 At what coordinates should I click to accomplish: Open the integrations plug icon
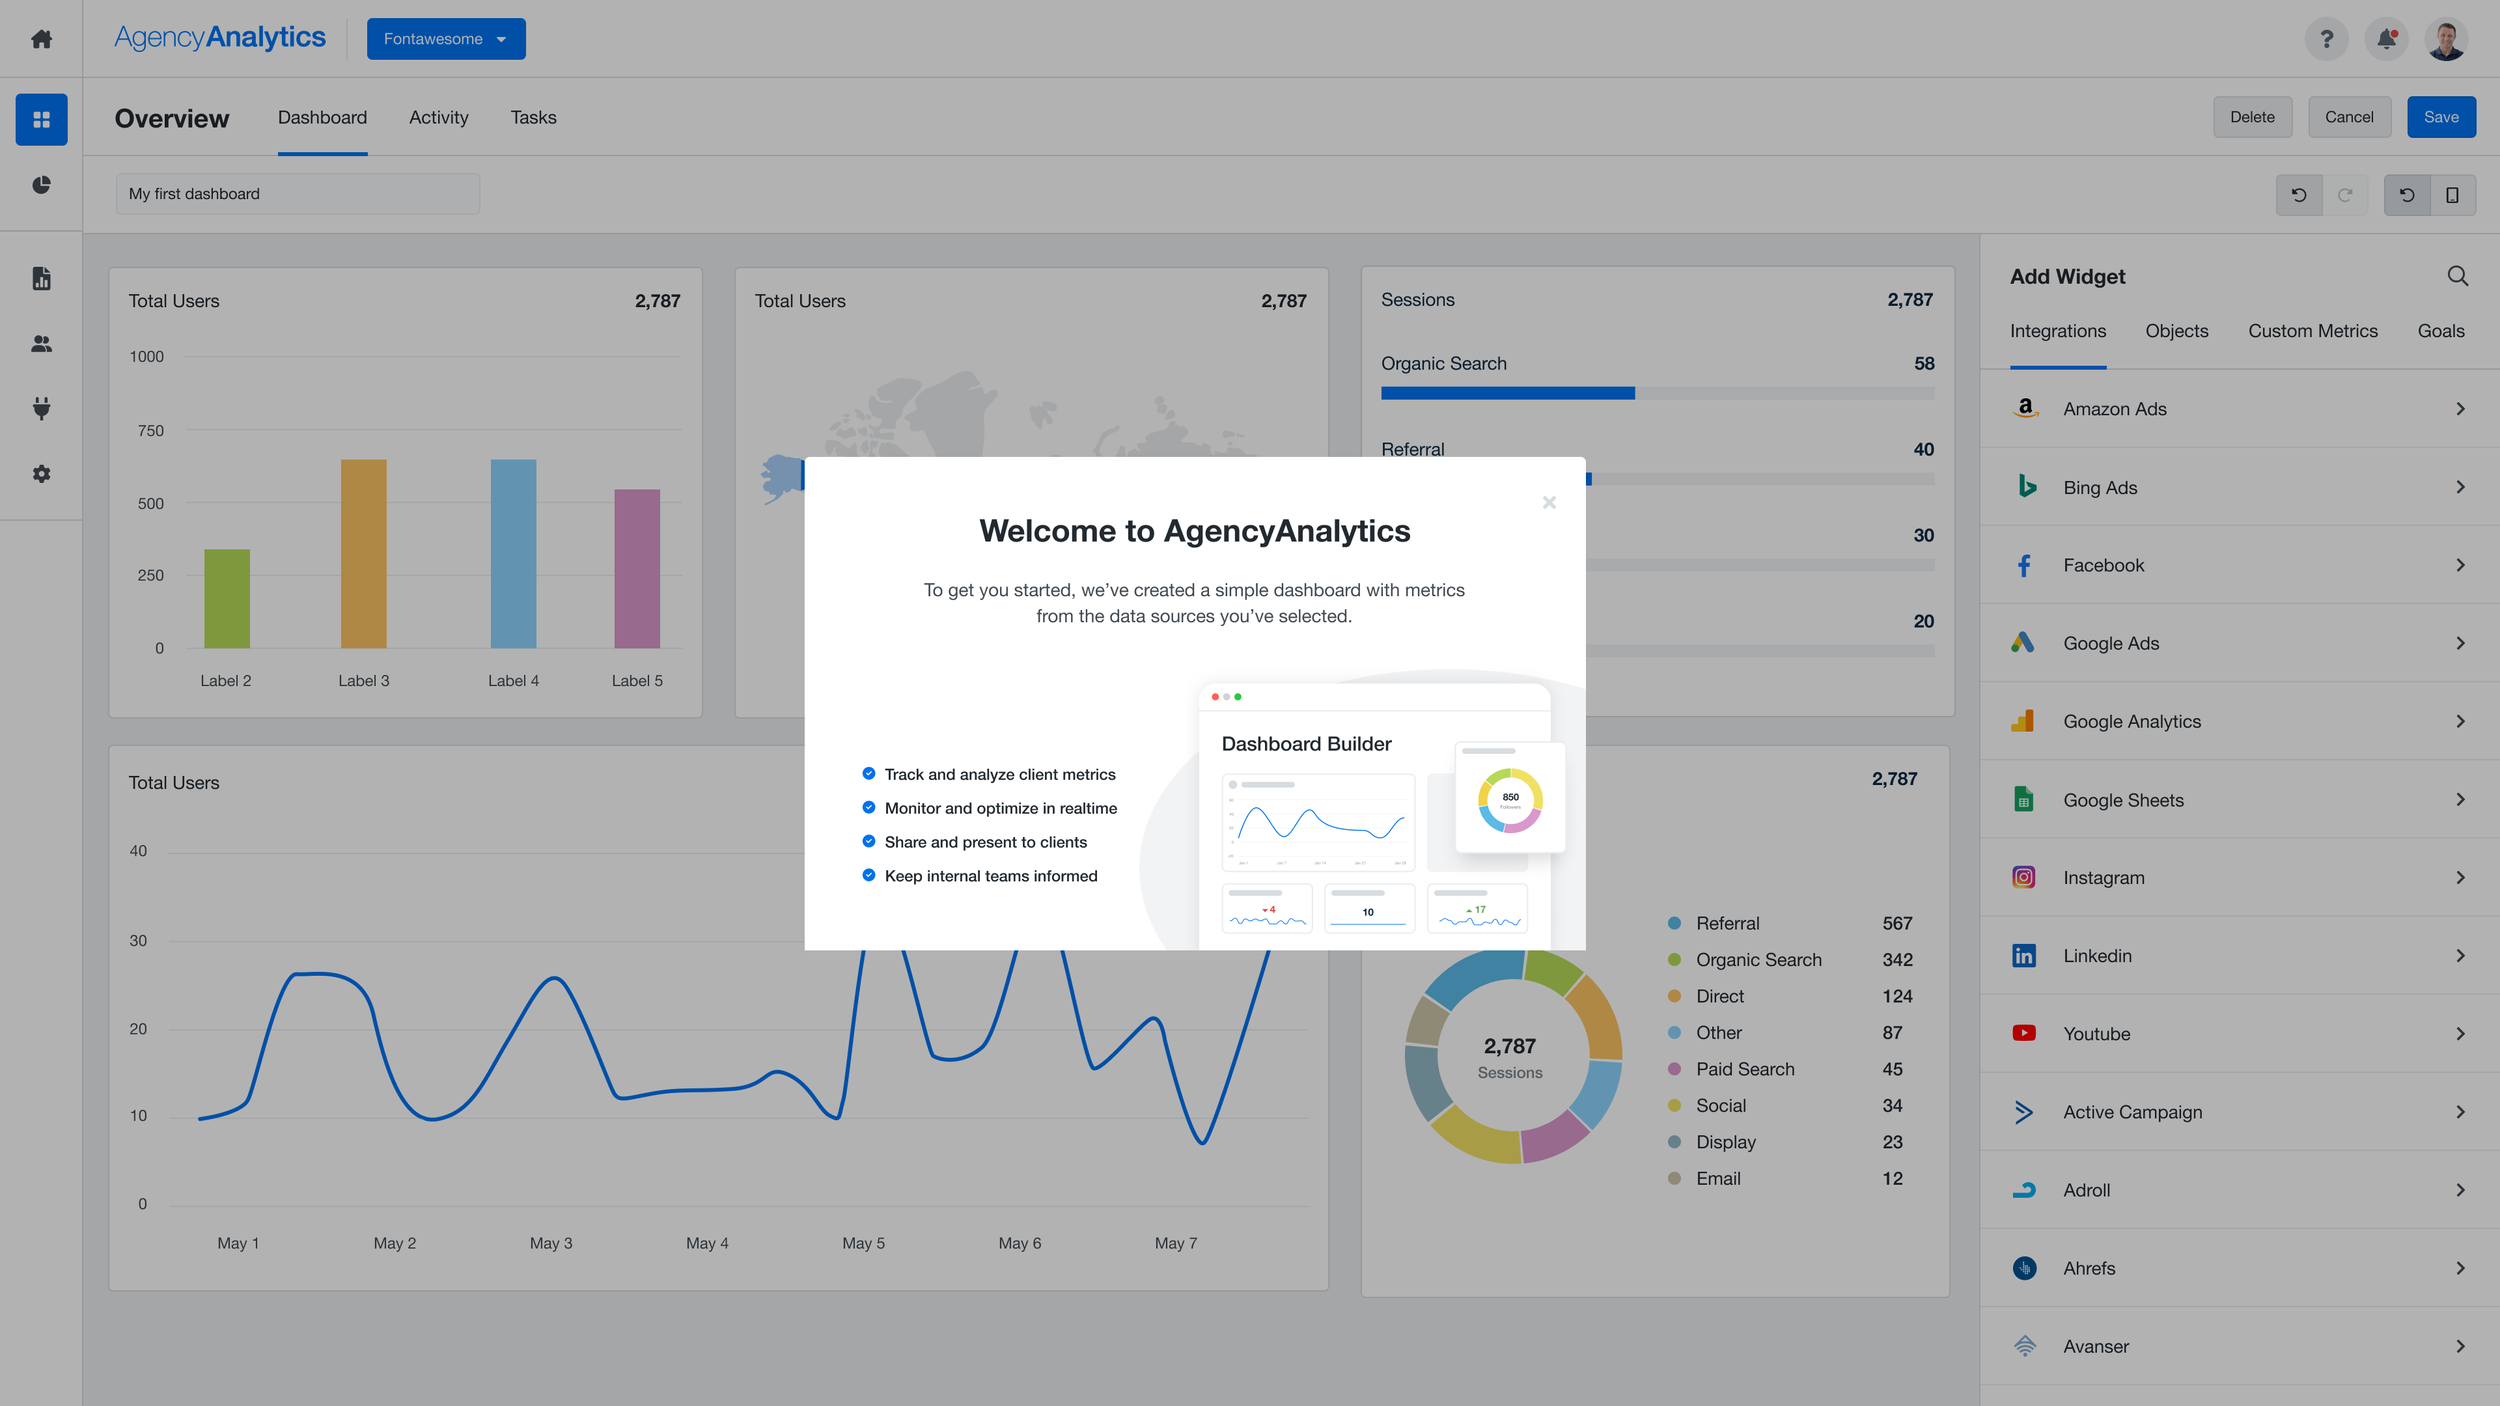click(x=41, y=408)
